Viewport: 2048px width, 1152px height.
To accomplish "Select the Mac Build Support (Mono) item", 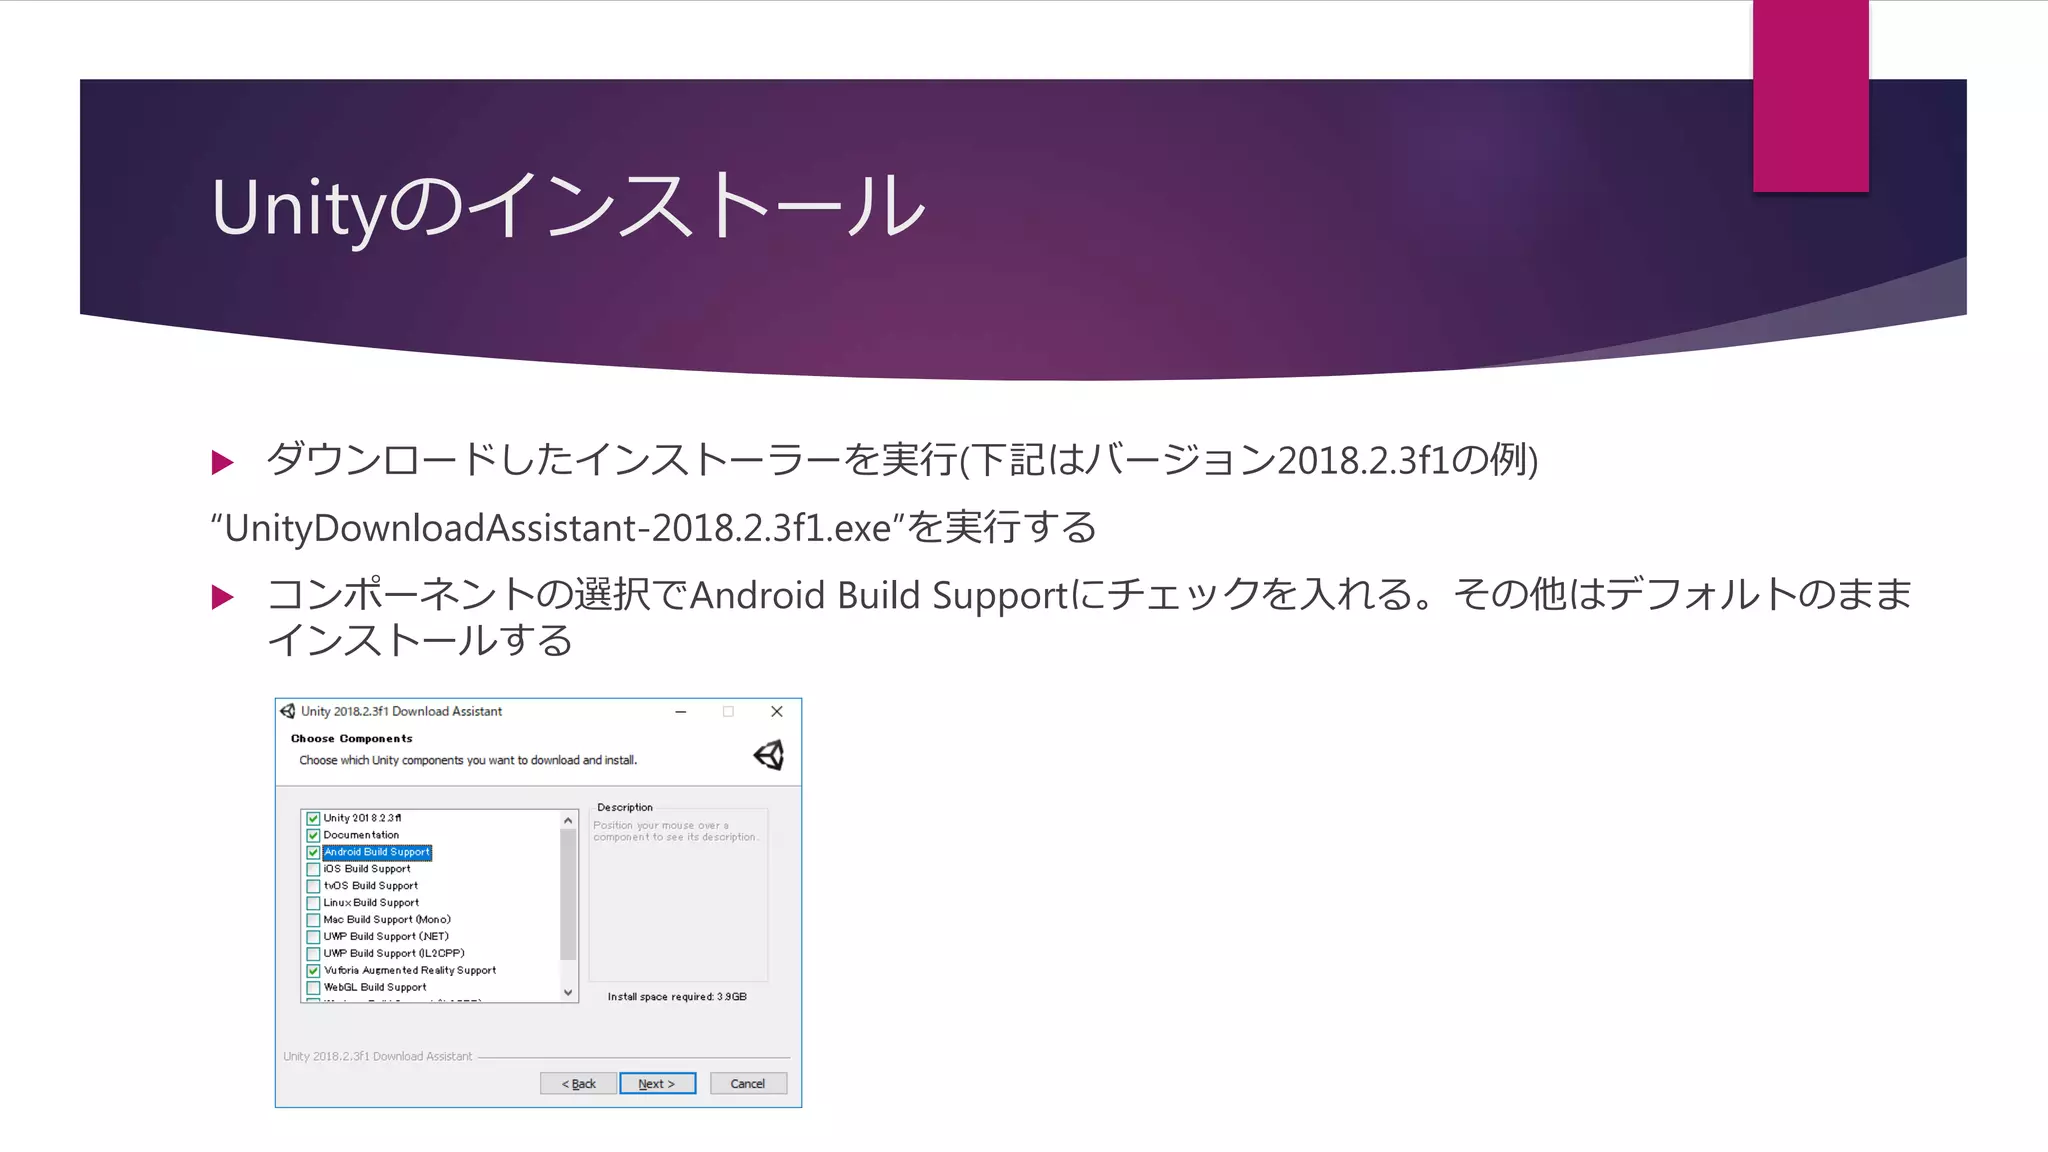I will click(387, 920).
